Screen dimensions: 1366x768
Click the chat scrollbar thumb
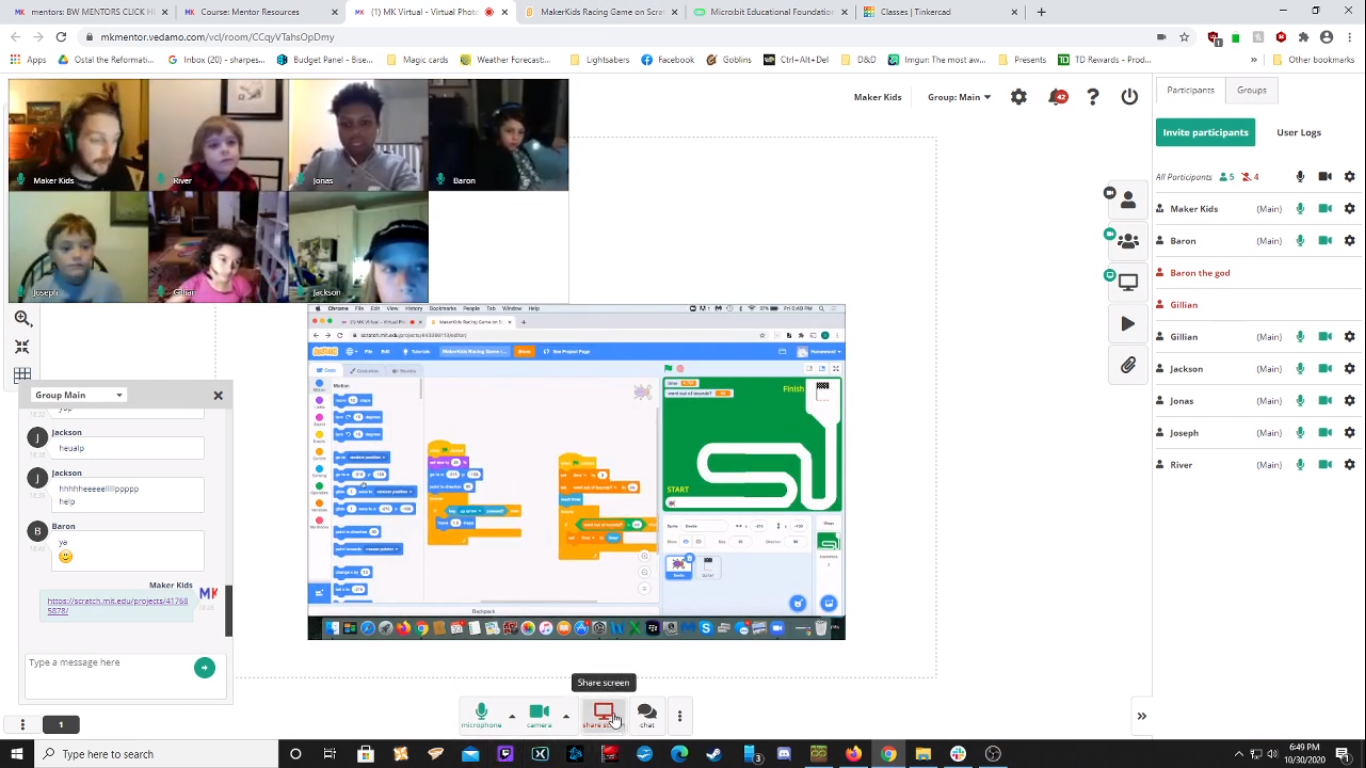coord(229,610)
